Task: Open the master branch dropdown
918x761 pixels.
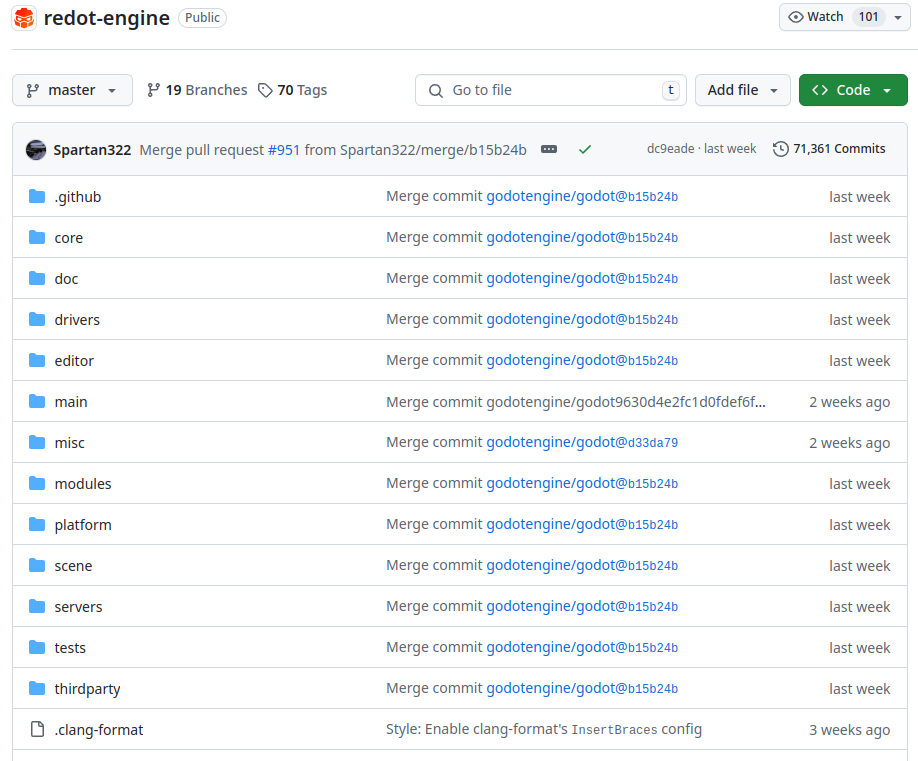Action: [x=72, y=90]
